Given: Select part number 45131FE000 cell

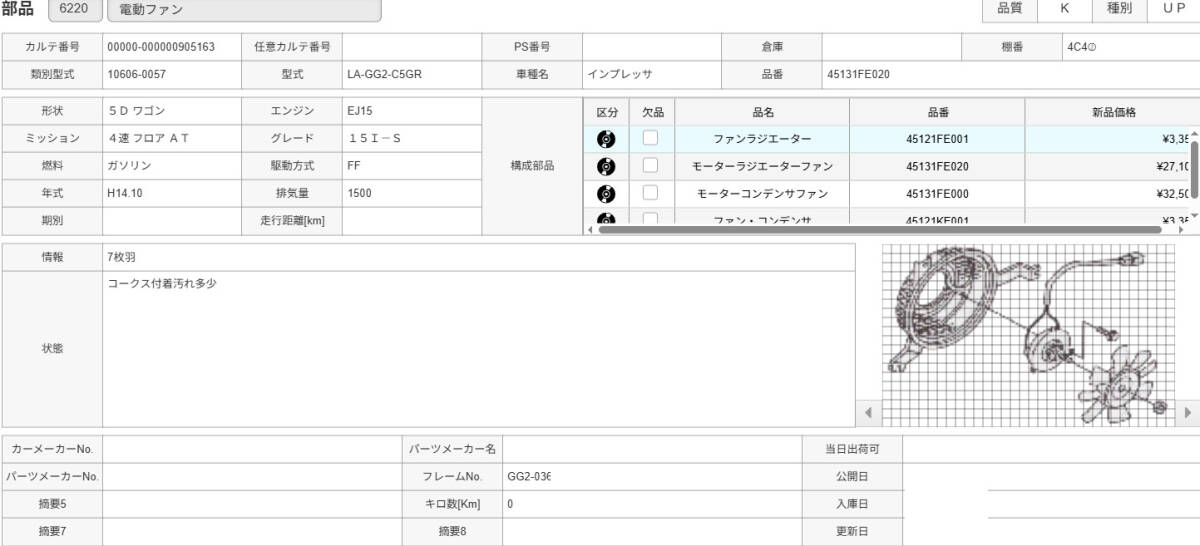Looking at the screenshot, I should tap(937, 193).
